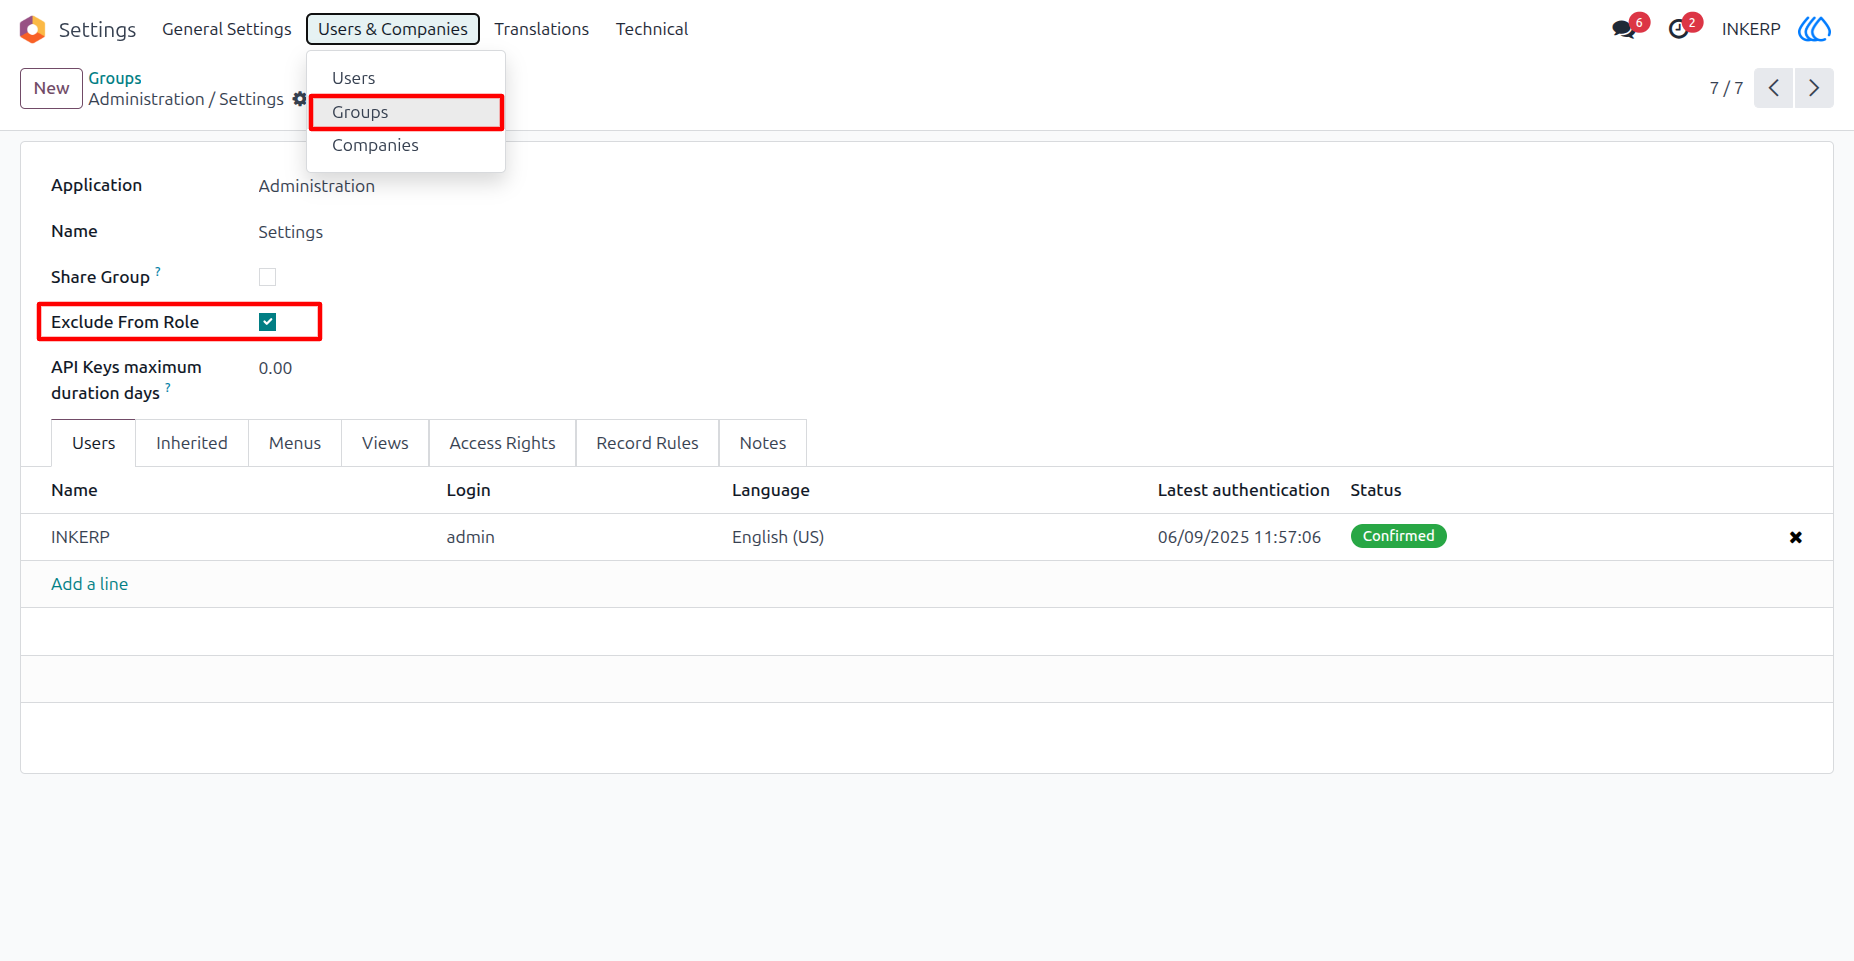Open the INKERP user row
This screenshot has height=961, width=1854.
(927, 537)
